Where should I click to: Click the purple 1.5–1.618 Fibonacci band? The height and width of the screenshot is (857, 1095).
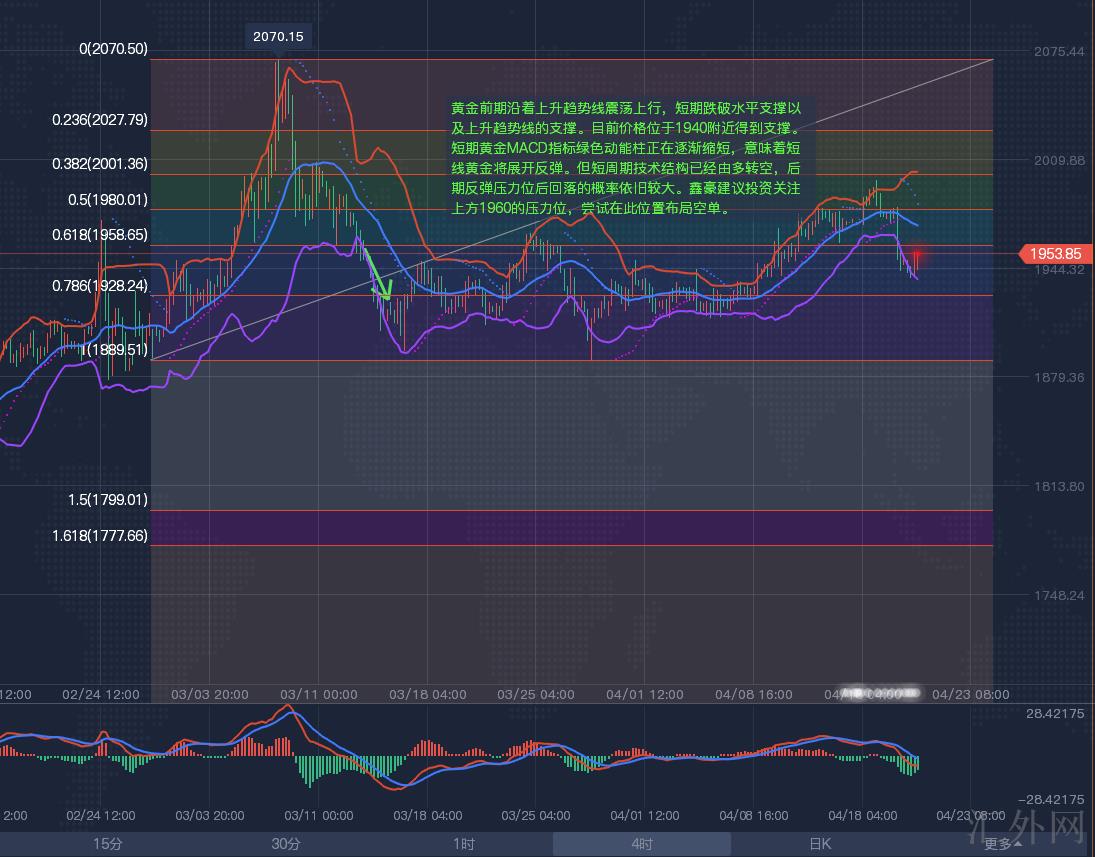[x=570, y=527]
